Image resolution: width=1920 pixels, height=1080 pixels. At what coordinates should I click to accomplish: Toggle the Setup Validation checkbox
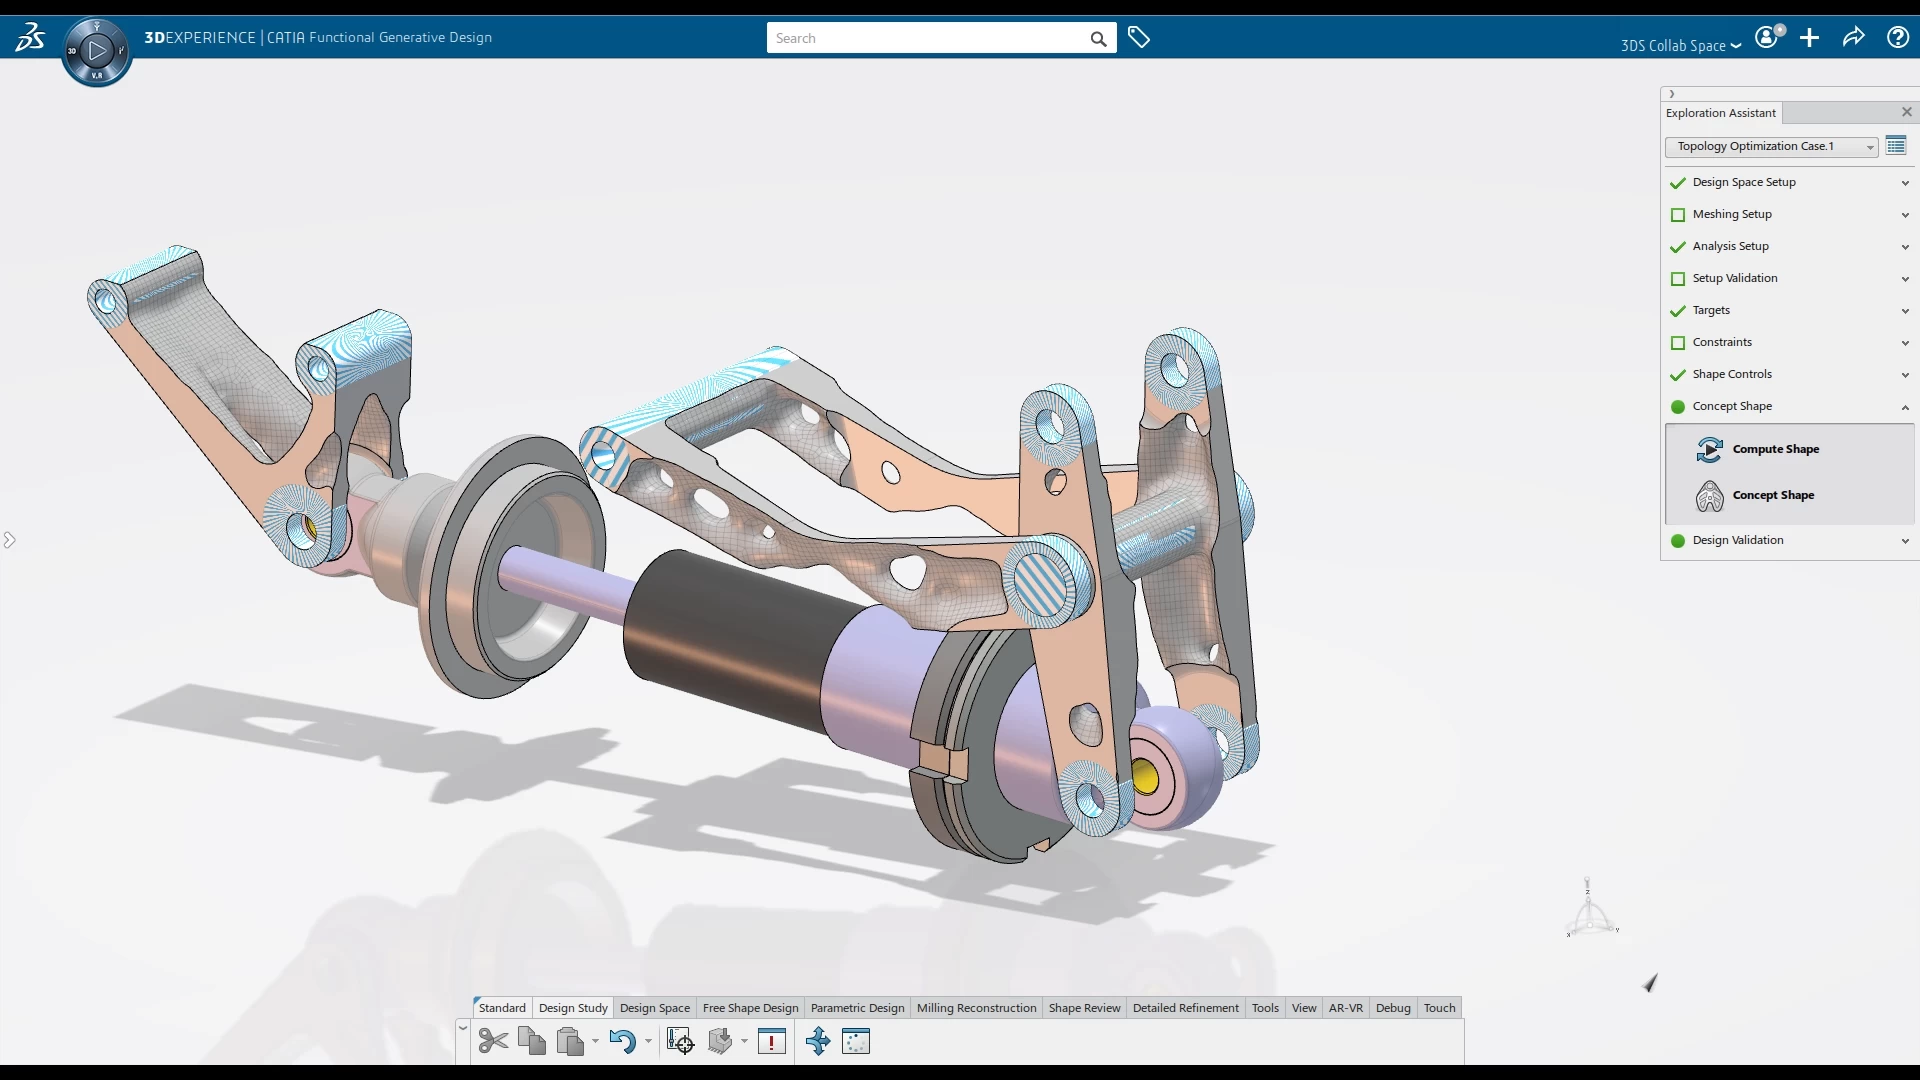coord(1676,279)
